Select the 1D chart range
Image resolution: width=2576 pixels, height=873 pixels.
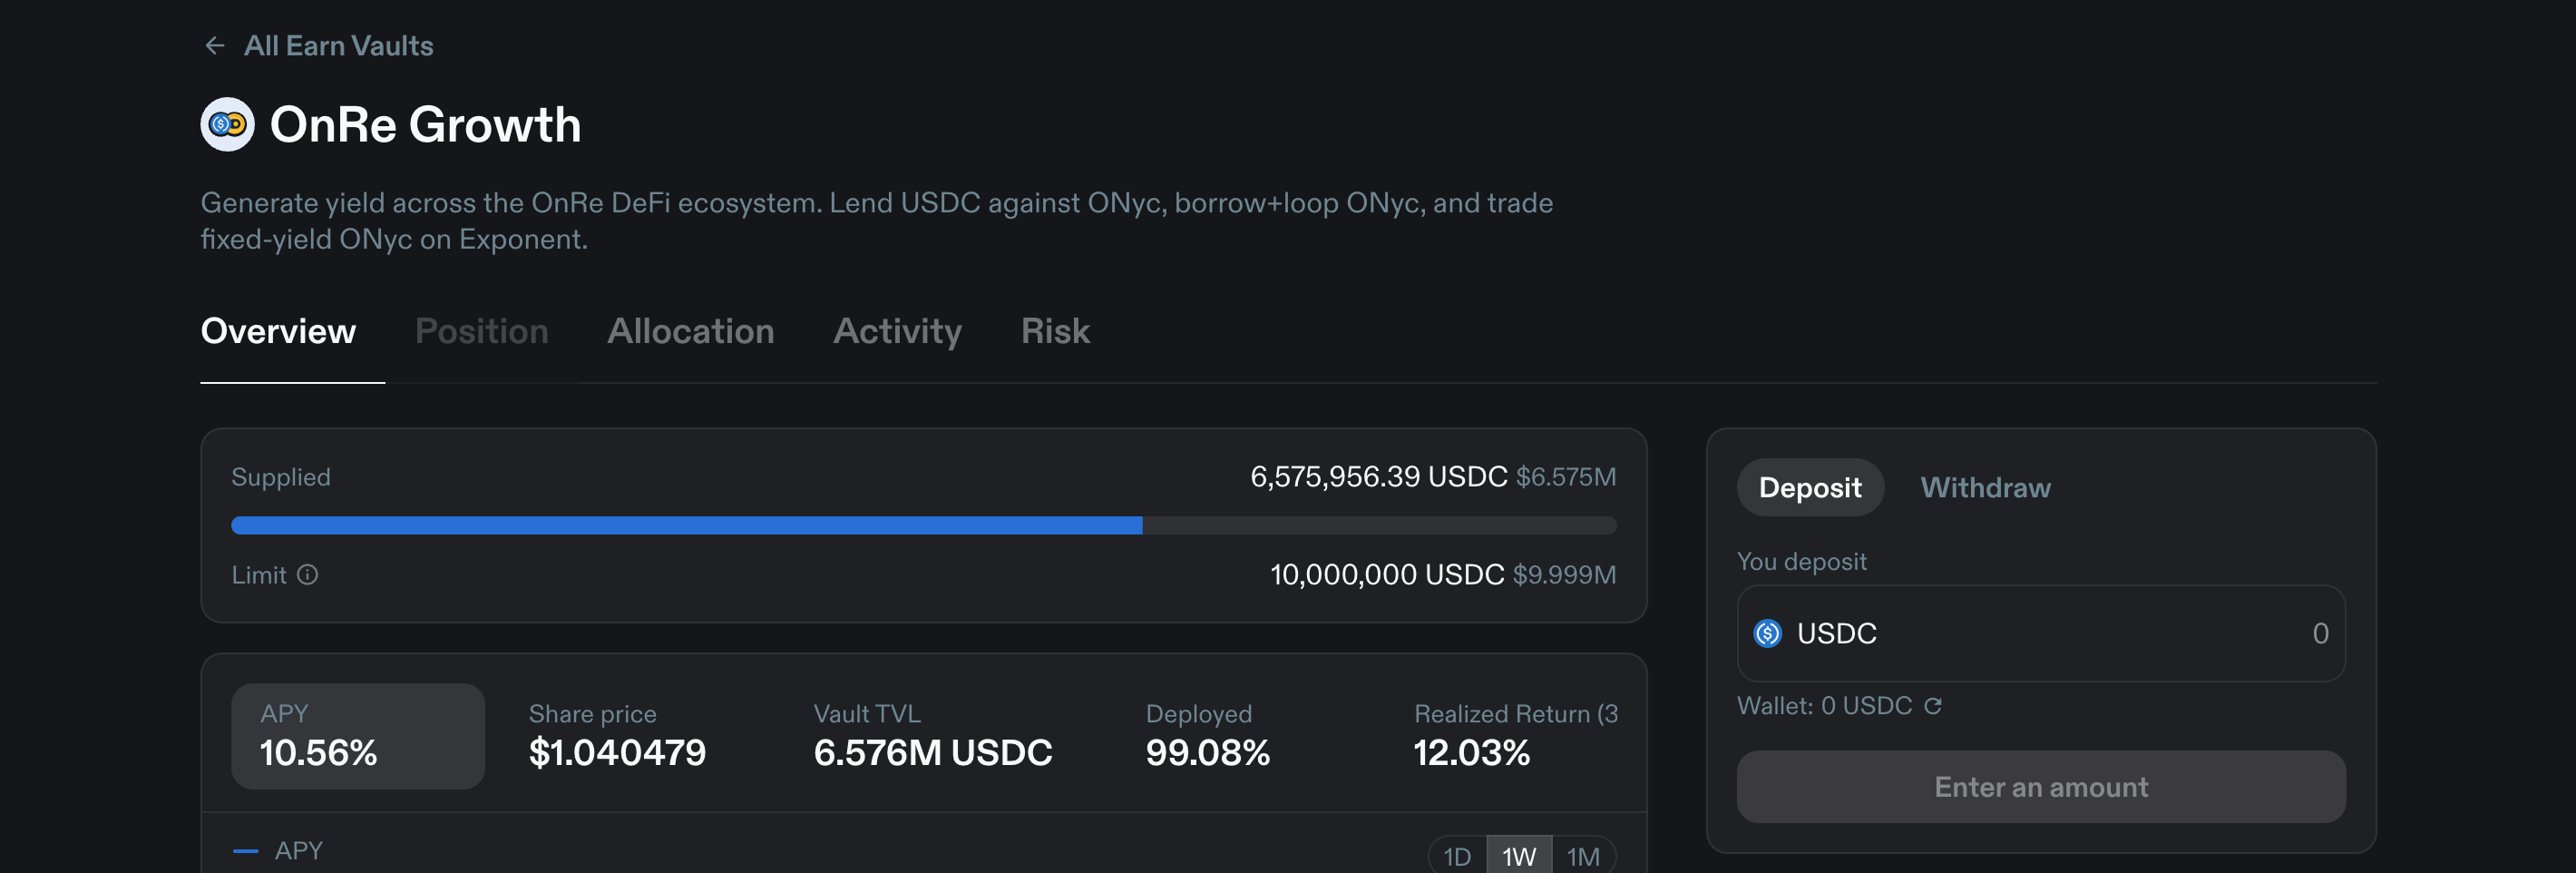1457,856
